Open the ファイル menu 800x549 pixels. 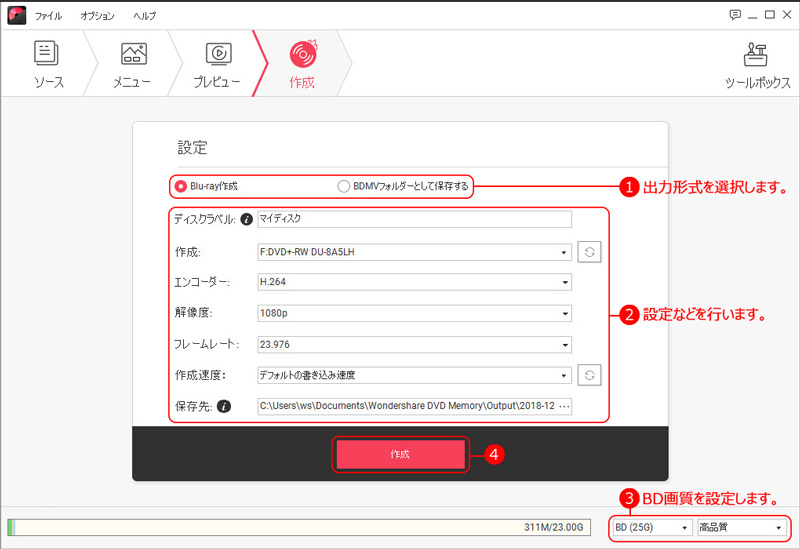tap(48, 16)
